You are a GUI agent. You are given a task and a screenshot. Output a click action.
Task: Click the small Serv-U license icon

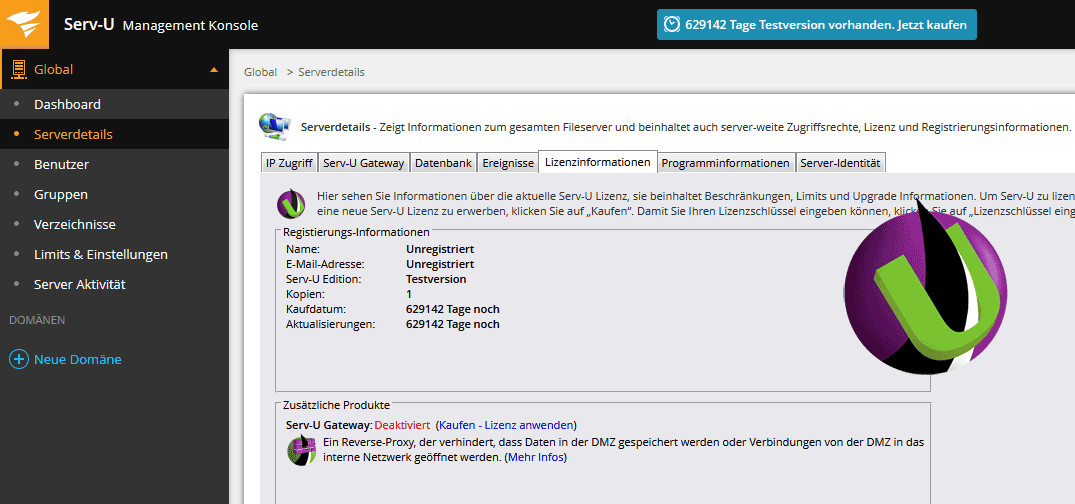(x=291, y=202)
